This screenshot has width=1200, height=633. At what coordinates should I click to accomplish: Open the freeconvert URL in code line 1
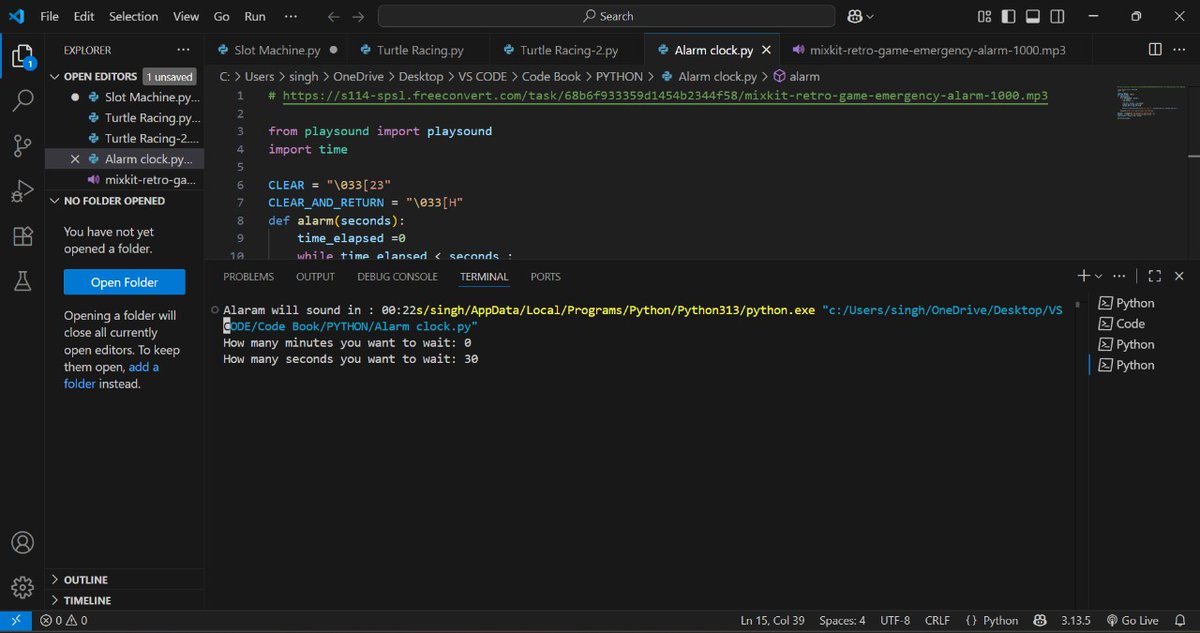[x=665, y=96]
